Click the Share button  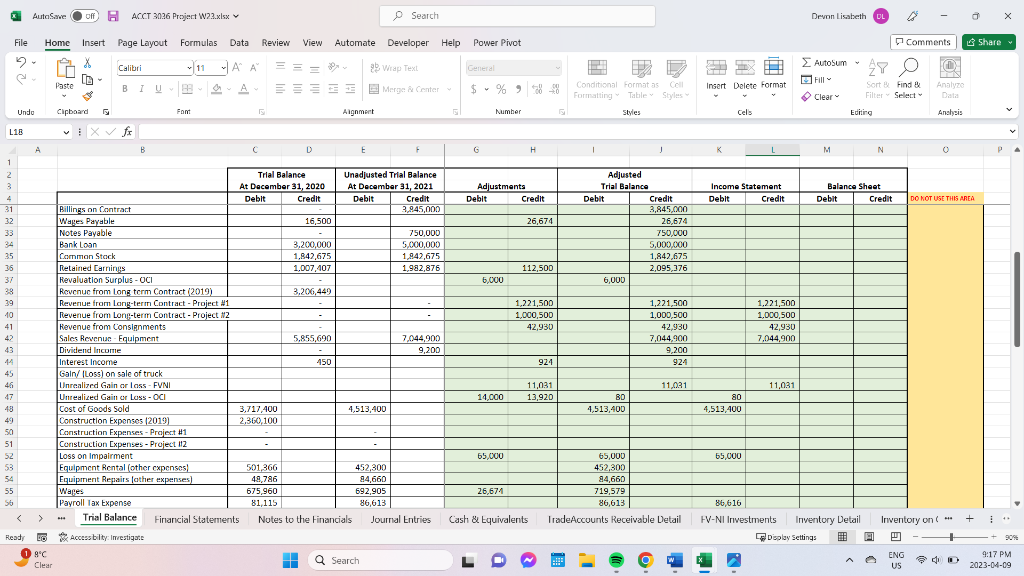coord(987,42)
